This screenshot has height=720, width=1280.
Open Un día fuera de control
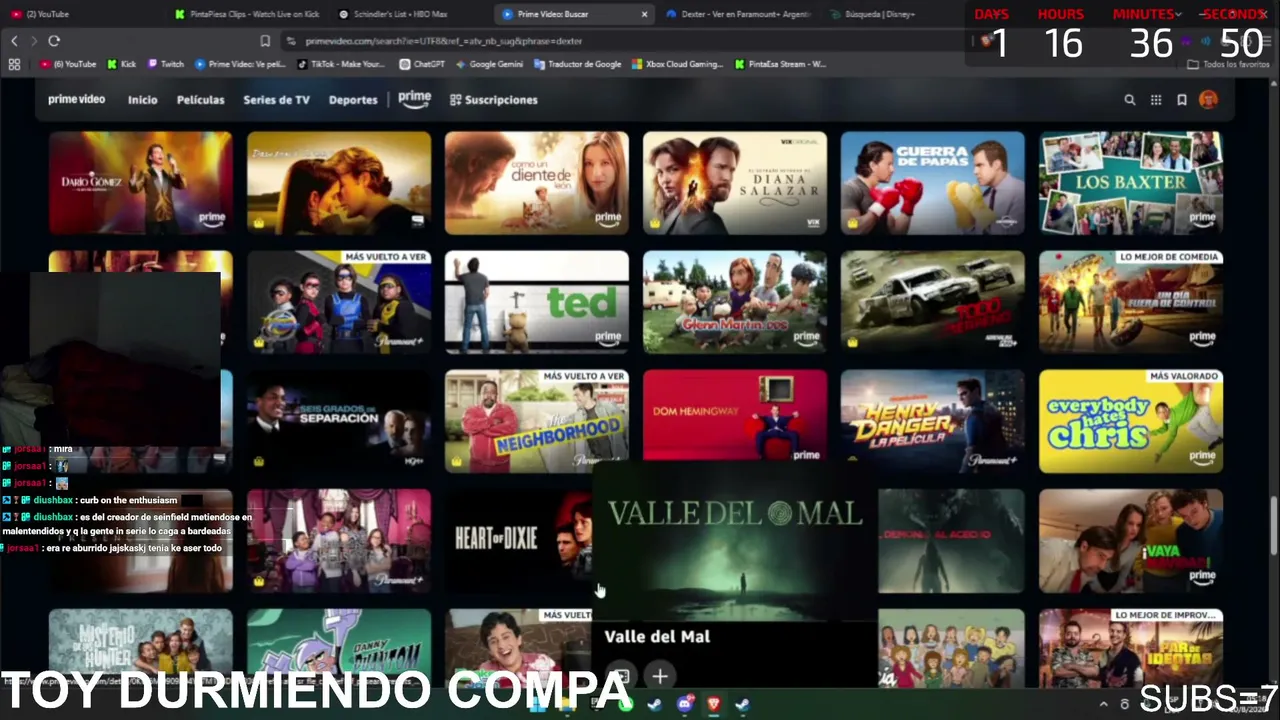1131,302
